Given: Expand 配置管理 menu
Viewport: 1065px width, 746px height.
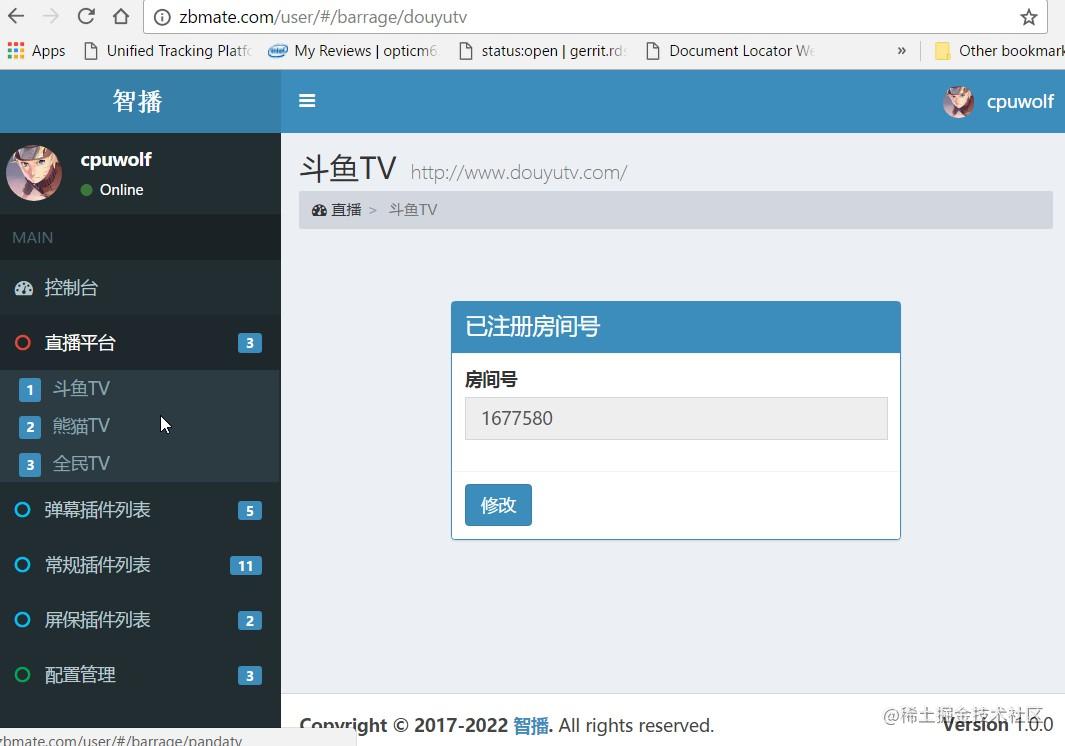Looking at the screenshot, I should pos(141,675).
